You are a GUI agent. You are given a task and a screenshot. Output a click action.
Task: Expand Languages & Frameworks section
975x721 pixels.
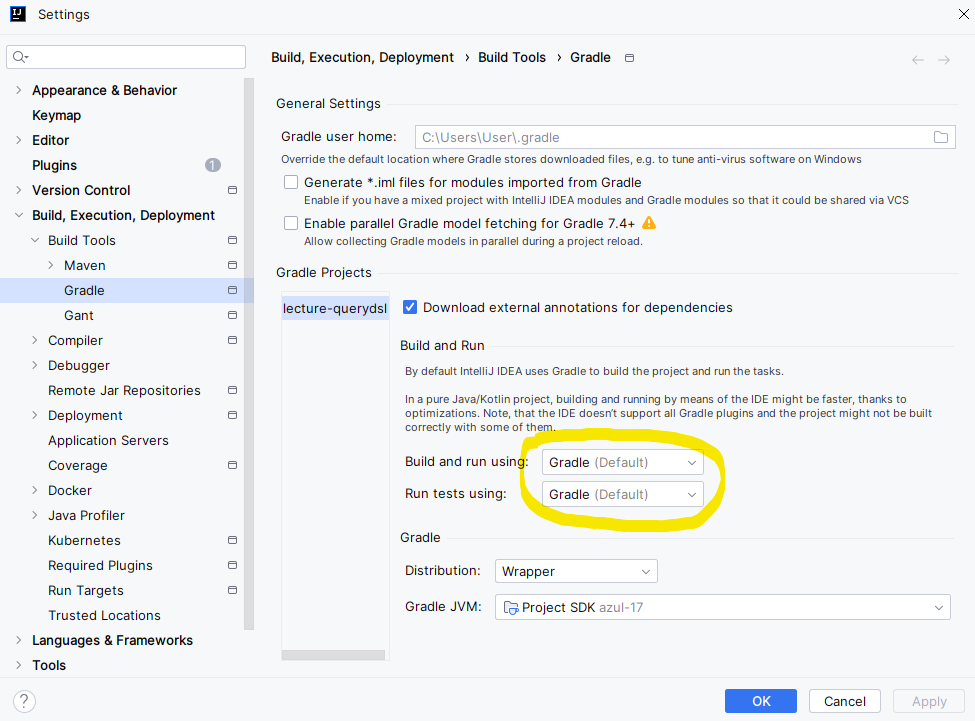(19, 640)
